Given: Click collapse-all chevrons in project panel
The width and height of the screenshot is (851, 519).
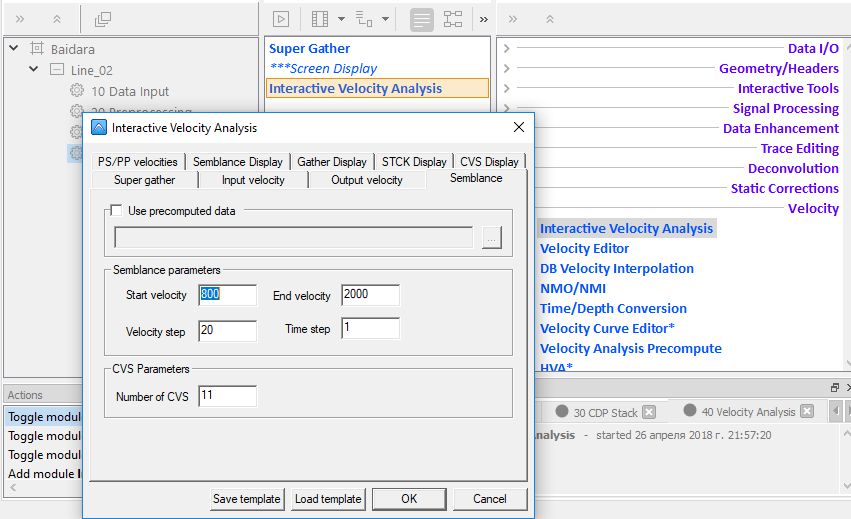Looking at the screenshot, I should pyautogui.click(x=56, y=20).
